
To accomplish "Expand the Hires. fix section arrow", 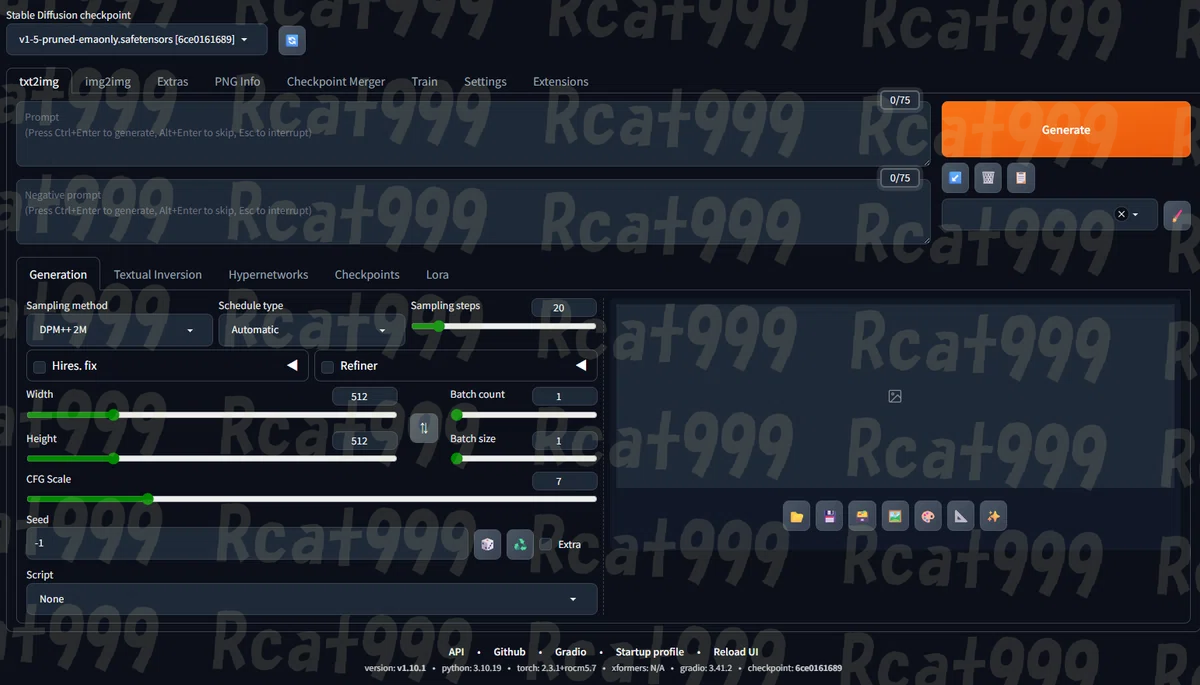I will tap(293, 366).
